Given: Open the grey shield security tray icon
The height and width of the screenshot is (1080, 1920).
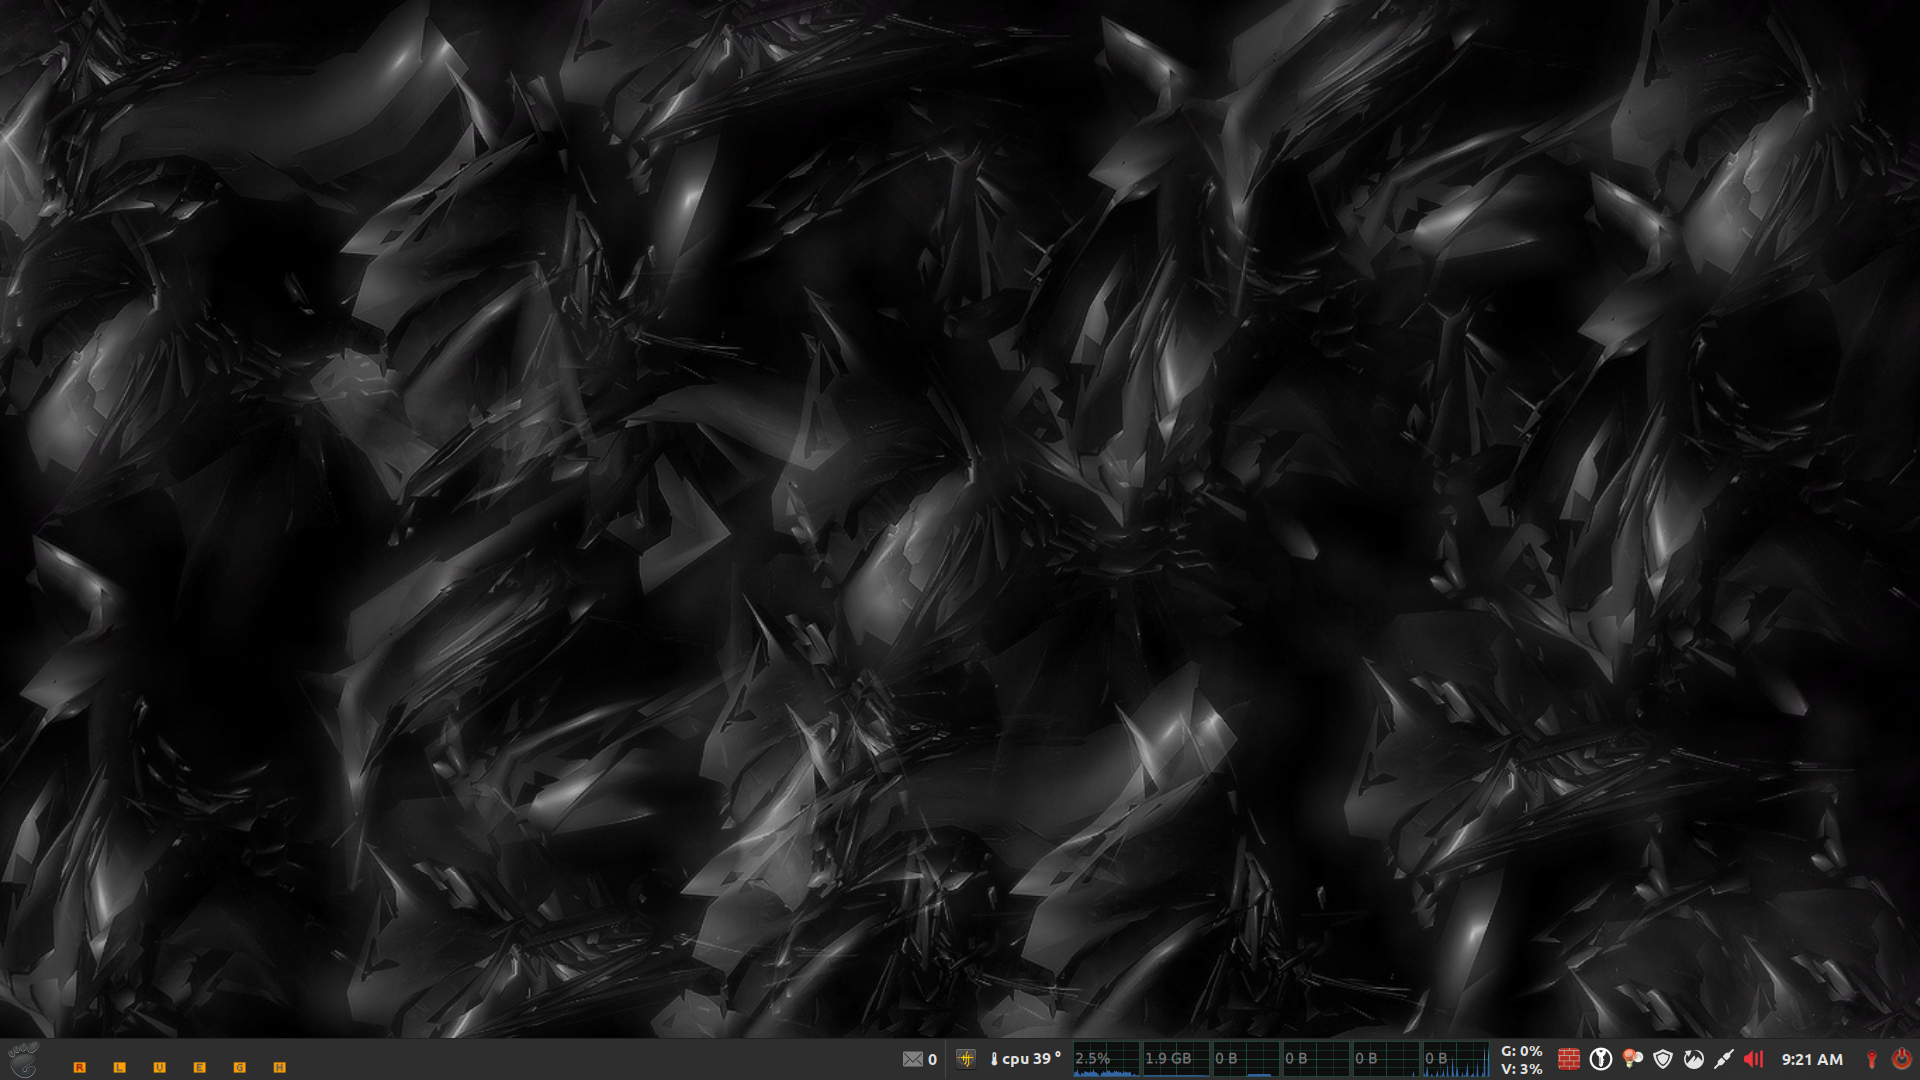Looking at the screenshot, I should click(x=1663, y=1059).
